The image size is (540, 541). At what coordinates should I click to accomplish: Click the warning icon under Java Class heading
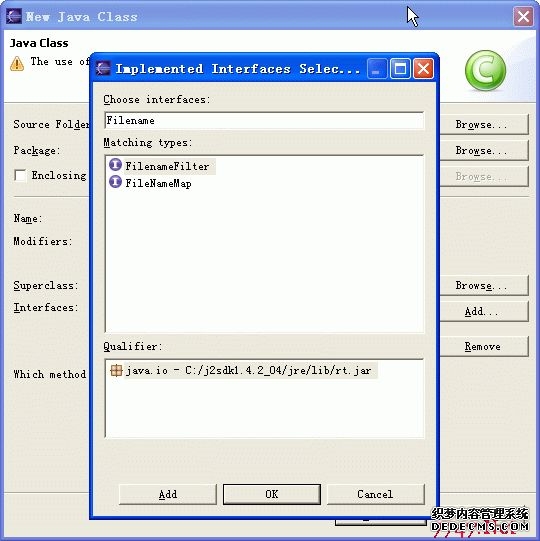pyautogui.click(x=17, y=63)
